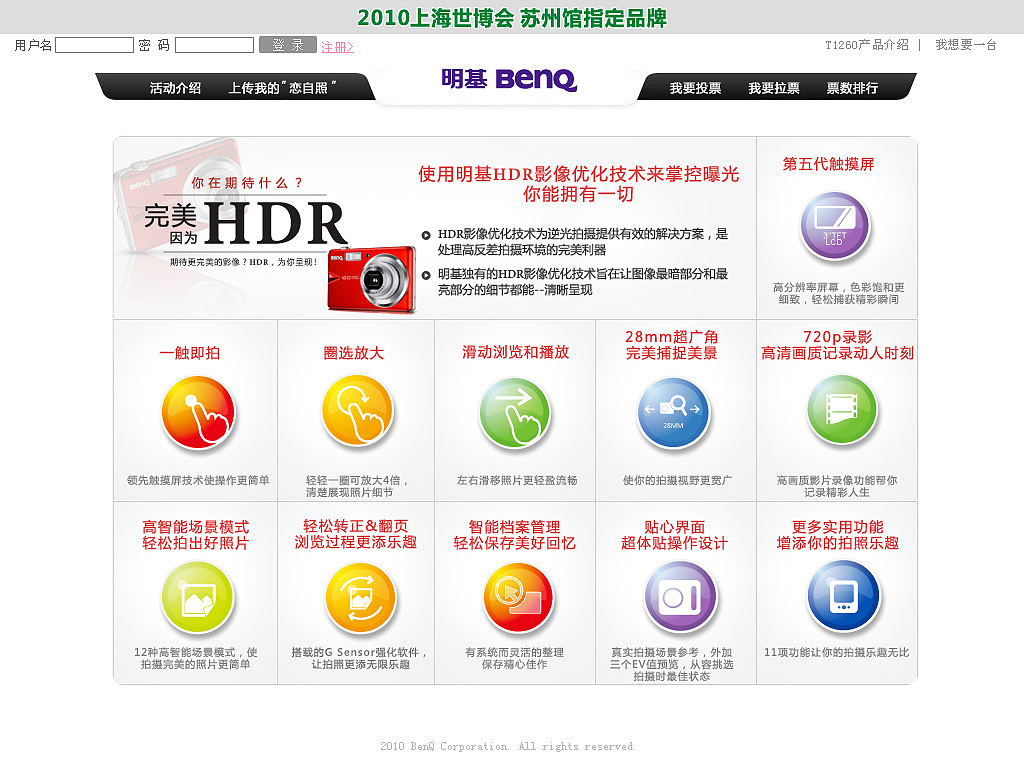Click the green 滑动浏览和播放 swipe icon
Image resolution: width=1024 pixels, height=768 pixels.
[x=515, y=412]
